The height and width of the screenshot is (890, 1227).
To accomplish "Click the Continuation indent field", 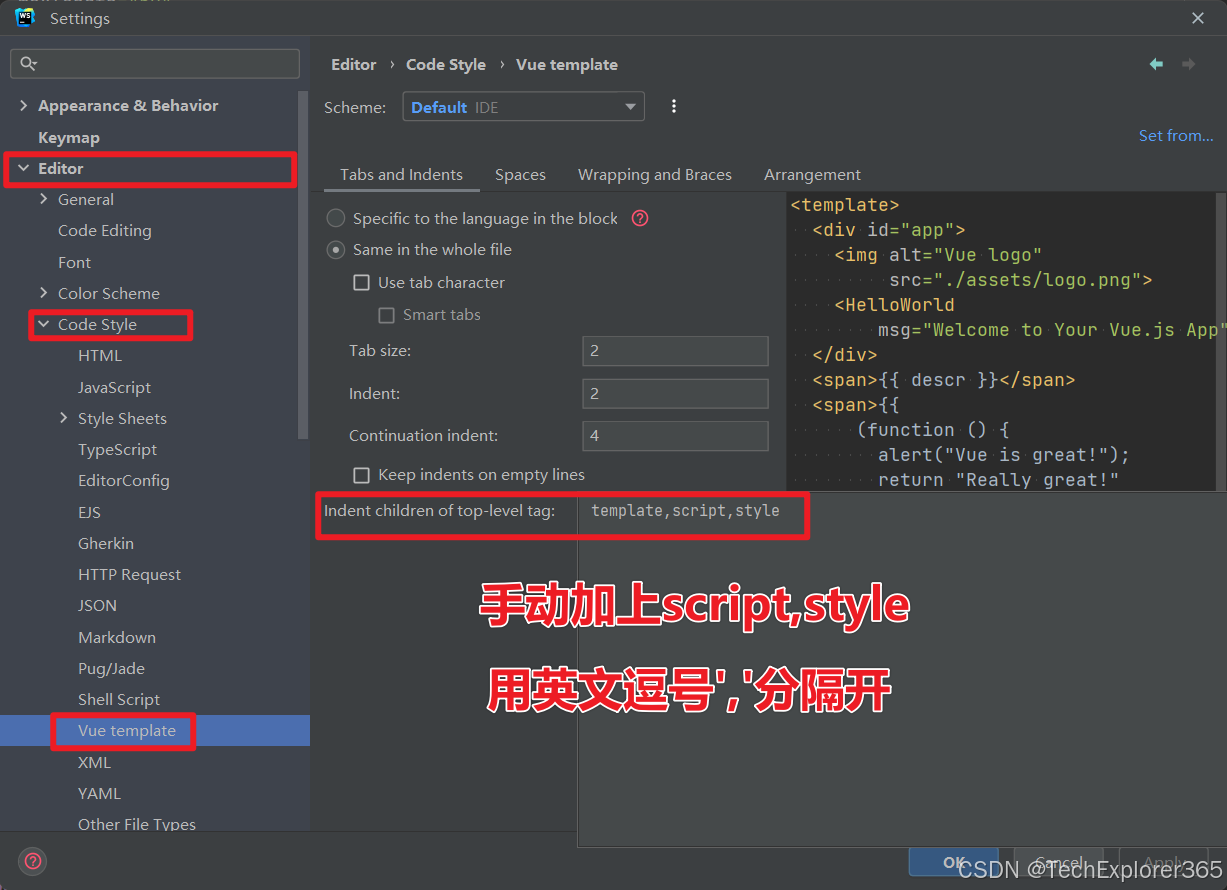I will pos(675,436).
